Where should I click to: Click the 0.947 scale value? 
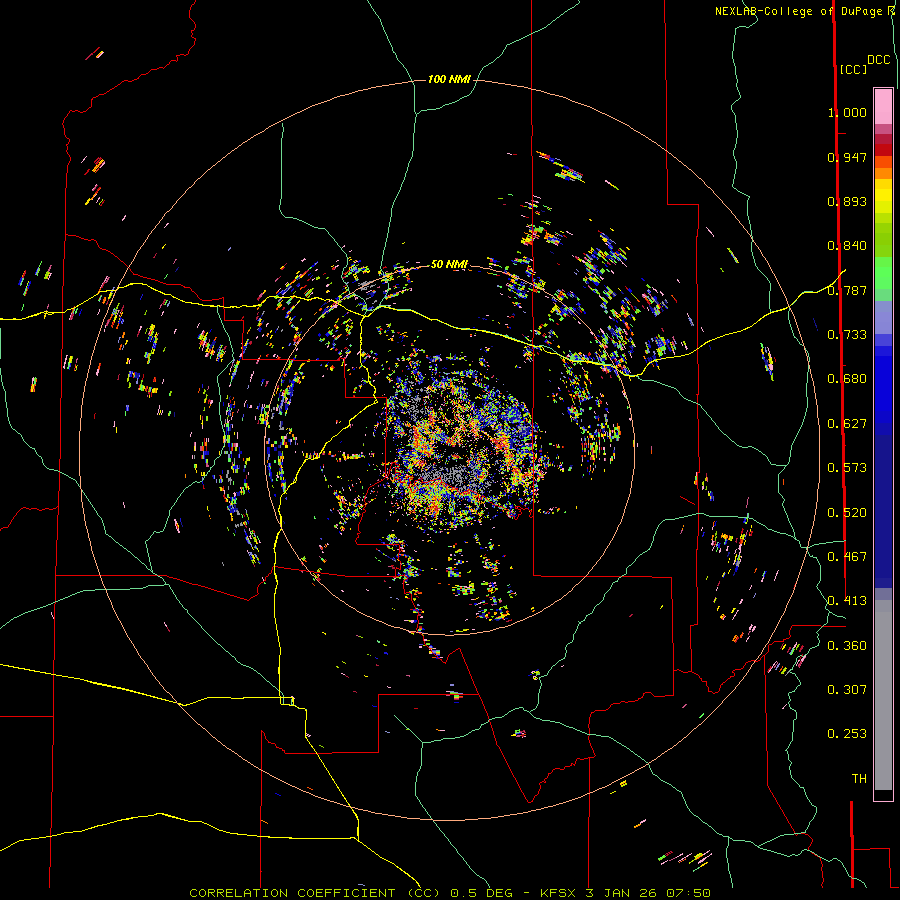coord(847,157)
